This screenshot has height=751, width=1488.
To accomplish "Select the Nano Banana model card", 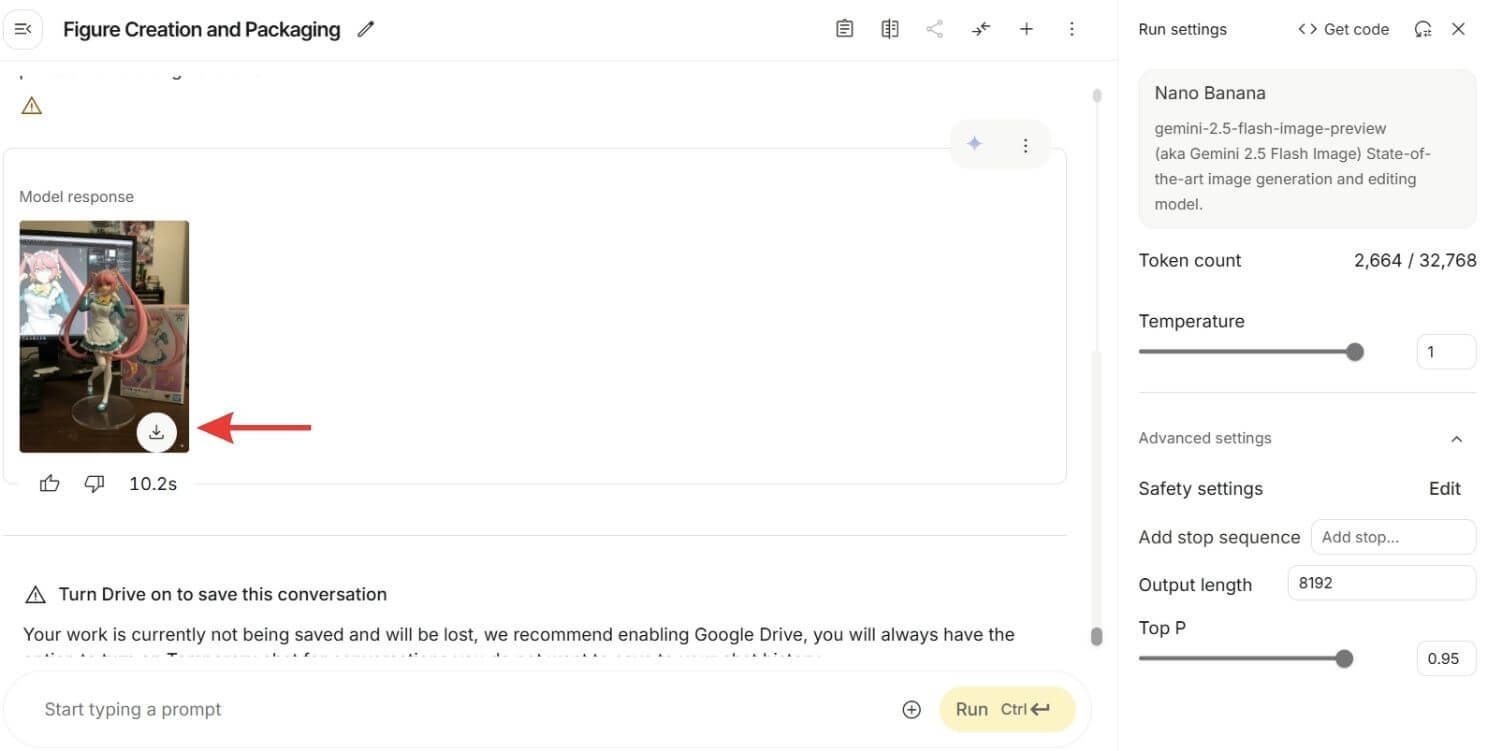I will (x=1307, y=148).
